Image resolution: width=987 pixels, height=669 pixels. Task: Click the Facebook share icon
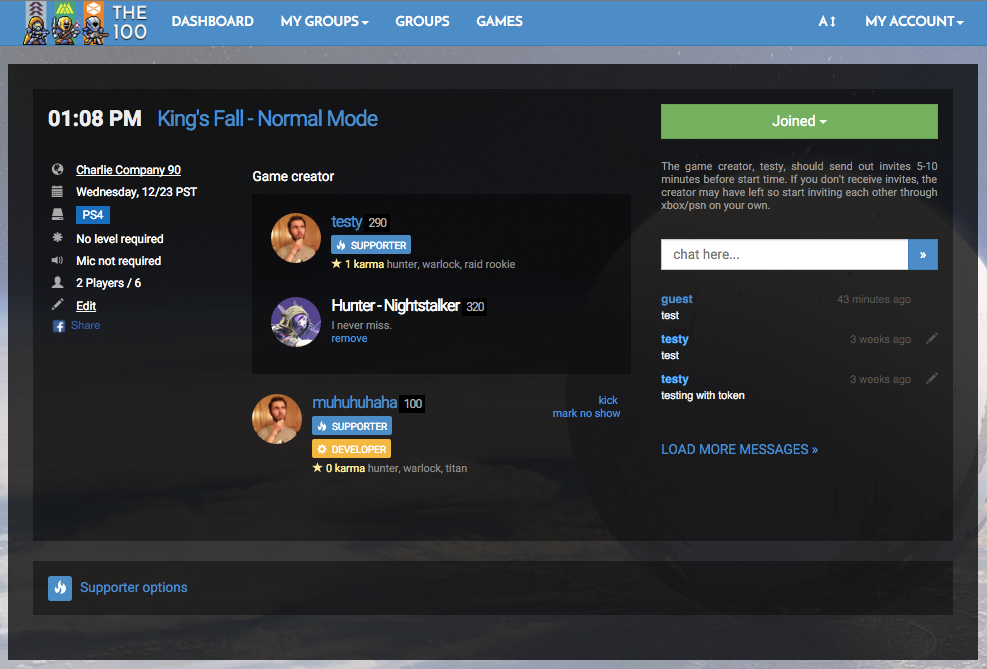pos(59,326)
